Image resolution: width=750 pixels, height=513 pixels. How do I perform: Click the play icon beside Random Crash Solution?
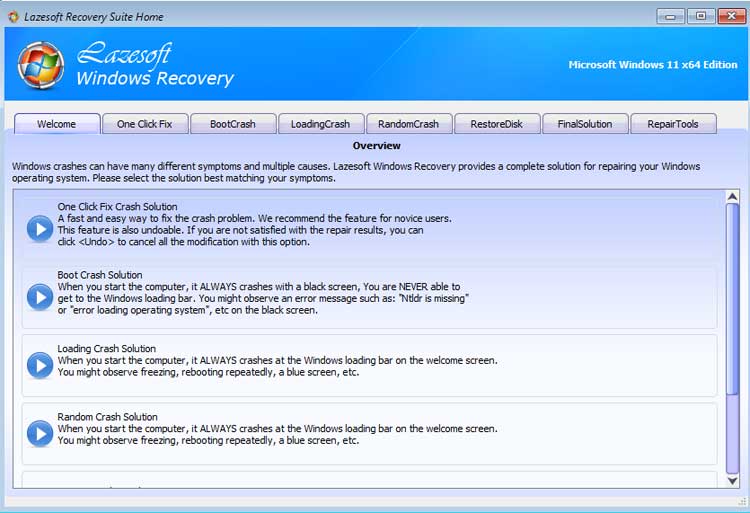[40, 434]
